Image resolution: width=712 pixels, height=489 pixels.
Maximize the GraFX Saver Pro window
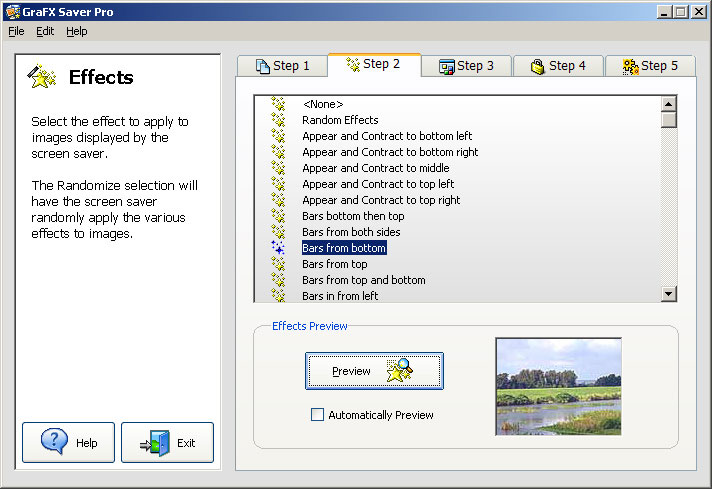(x=681, y=12)
